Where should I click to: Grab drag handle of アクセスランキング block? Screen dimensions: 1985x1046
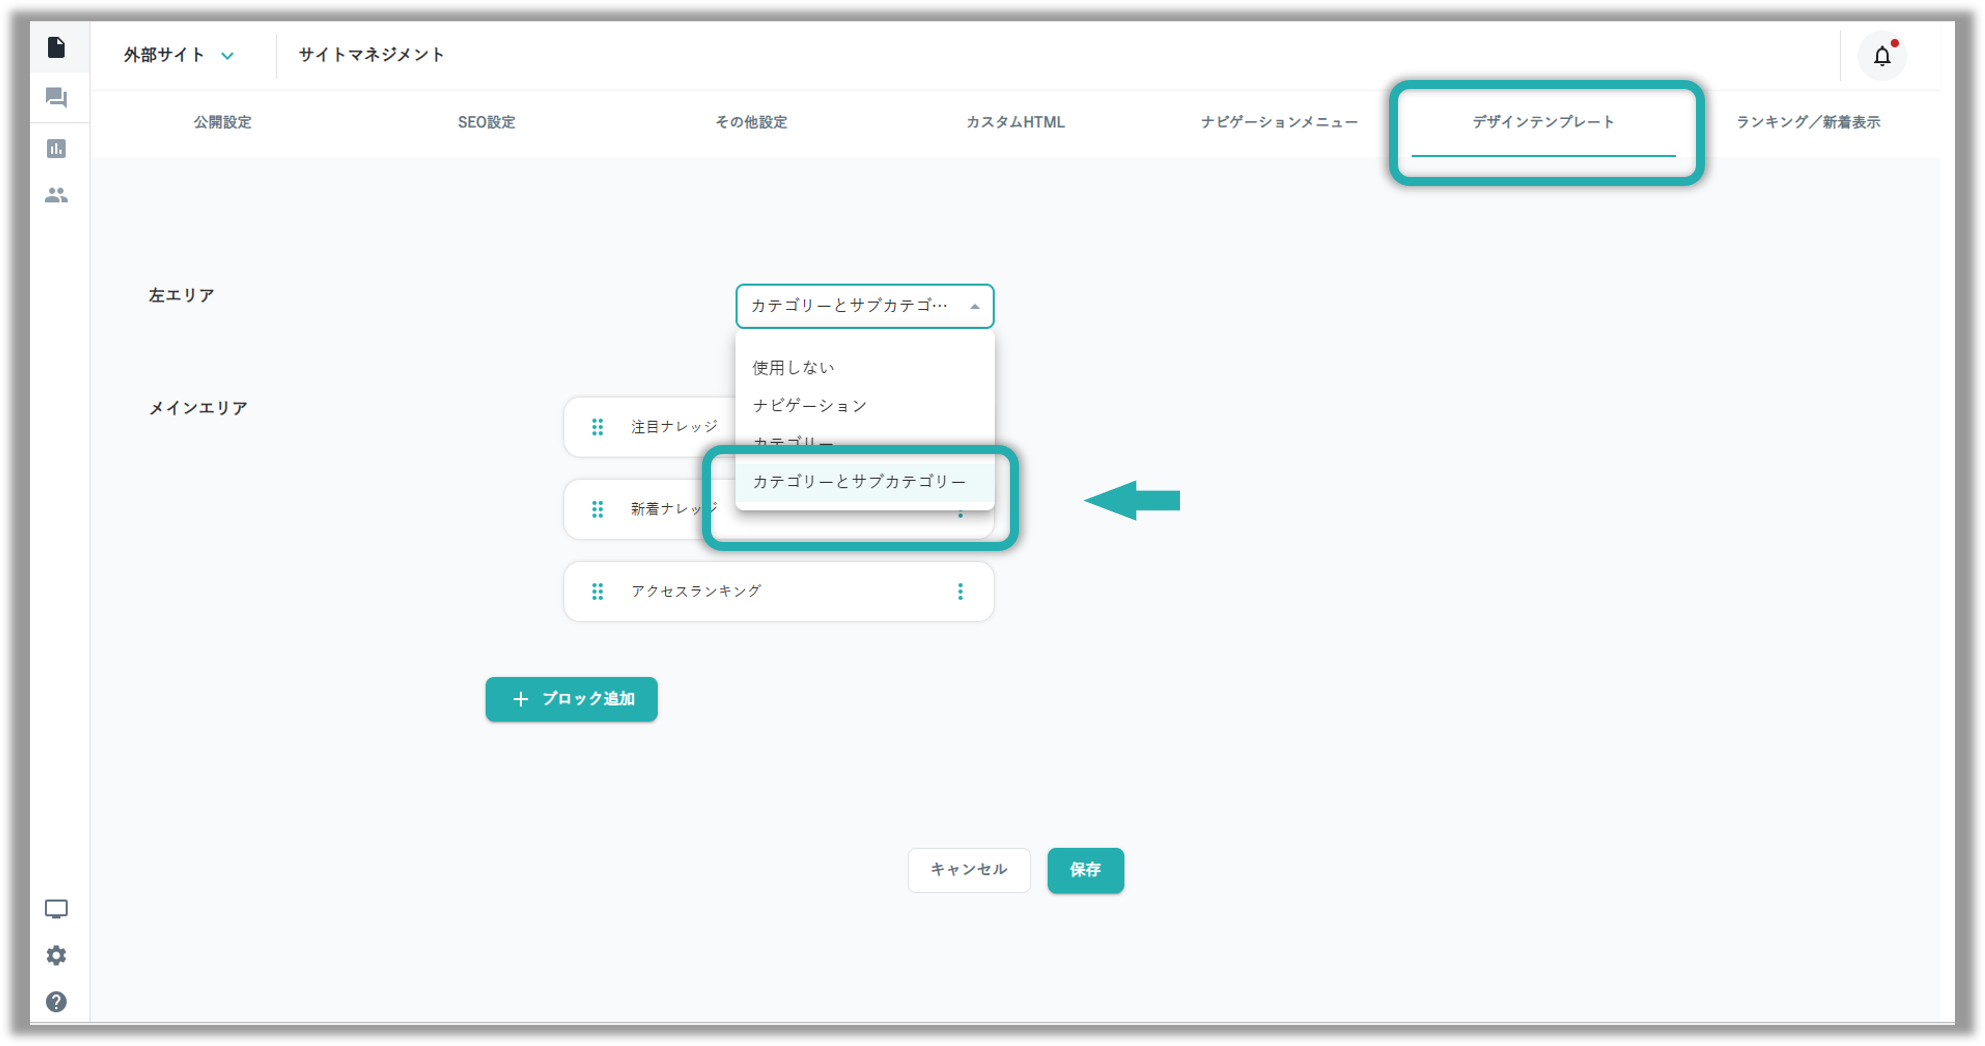pos(597,591)
